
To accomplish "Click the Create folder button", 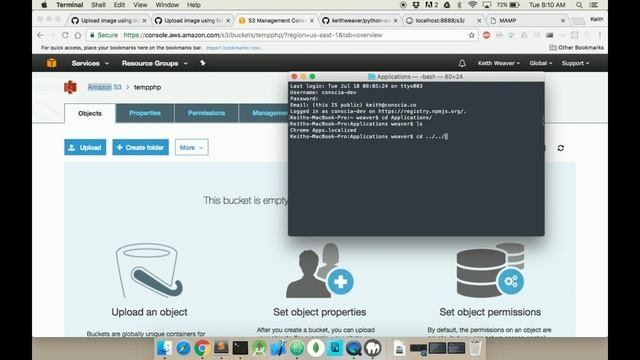I will click(140, 147).
